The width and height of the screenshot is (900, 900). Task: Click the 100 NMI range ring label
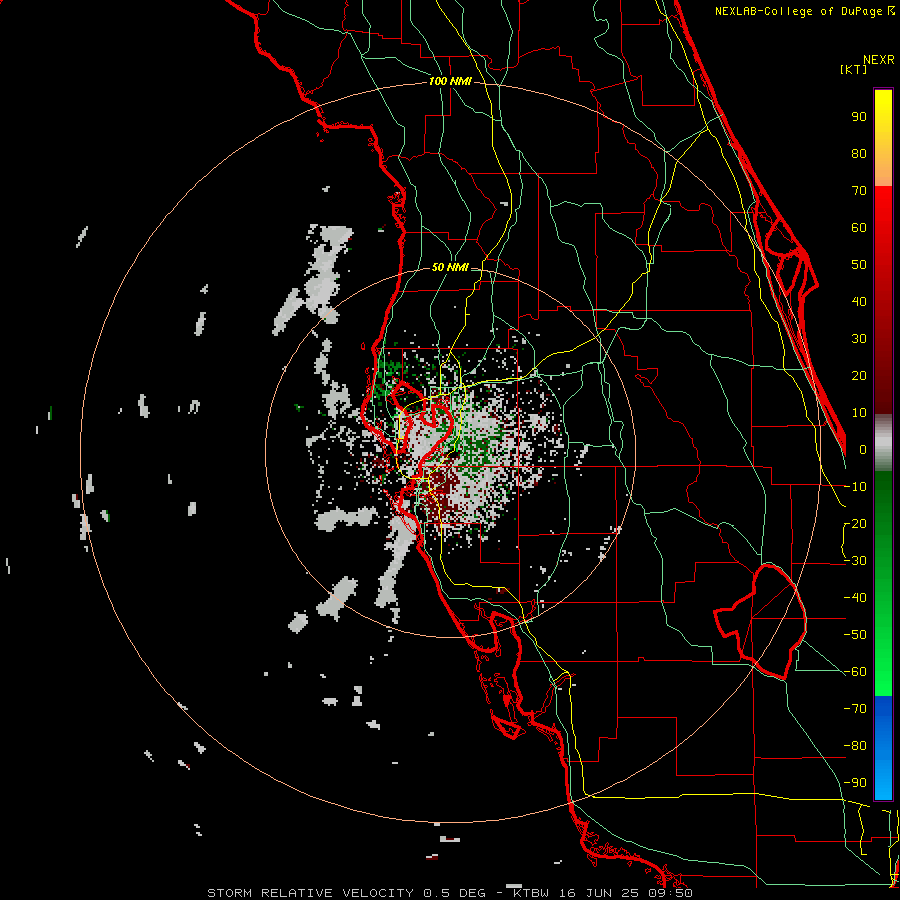point(450,81)
